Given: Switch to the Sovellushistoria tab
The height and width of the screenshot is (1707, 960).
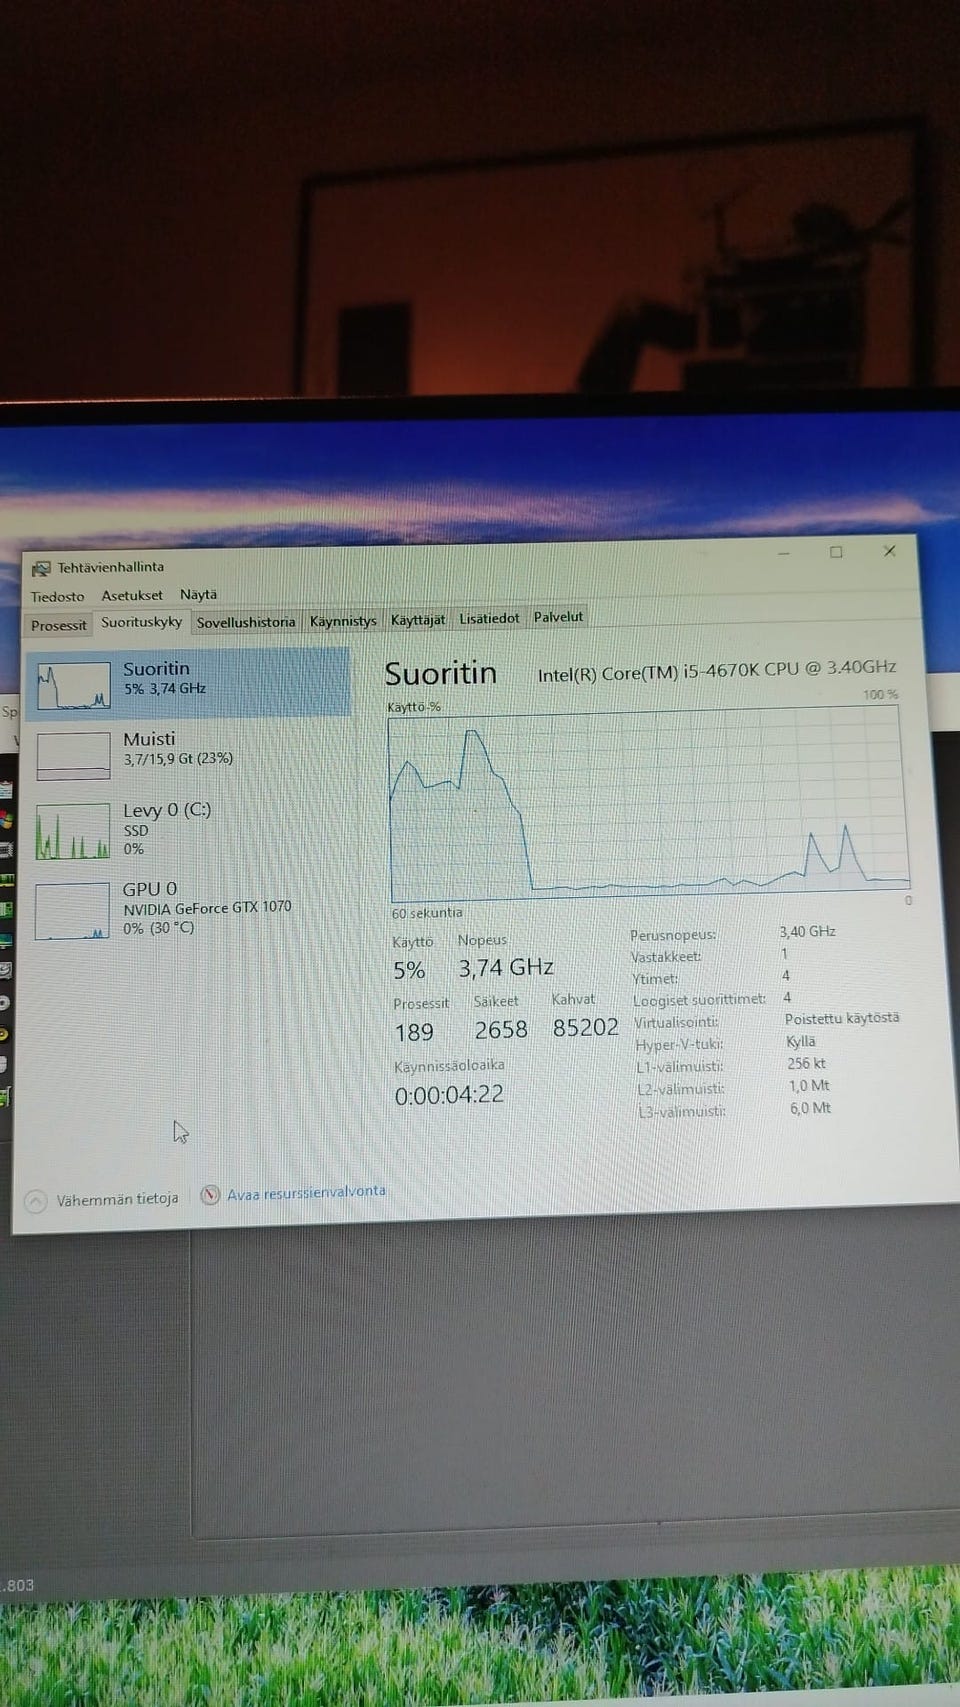Looking at the screenshot, I should (x=246, y=622).
